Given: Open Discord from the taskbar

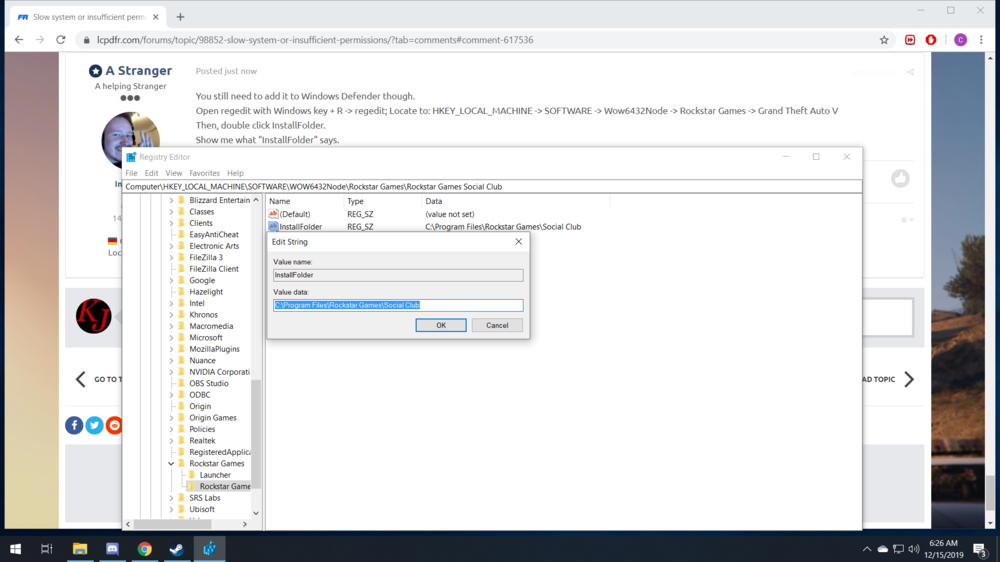Looking at the screenshot, I should point(112,549).
